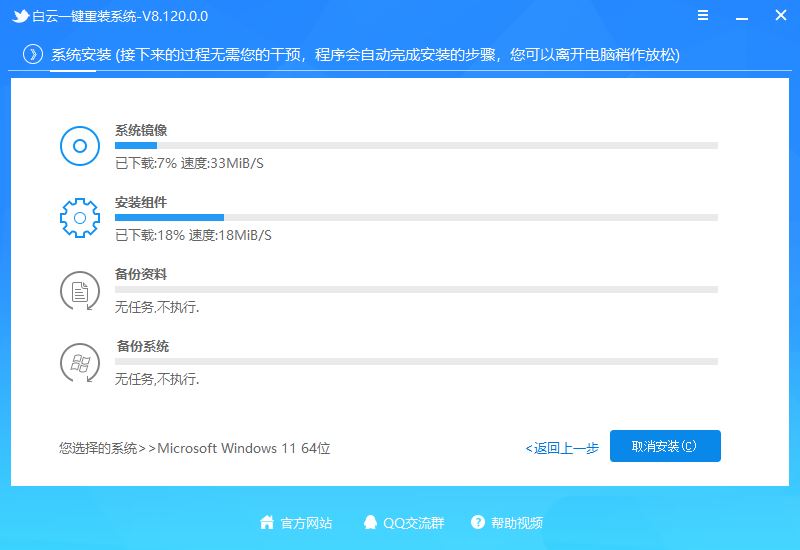The width and height of the screenshot is (800, 550).
Task: Click the 安装组件 download progress bar
Action: point(416,217)
